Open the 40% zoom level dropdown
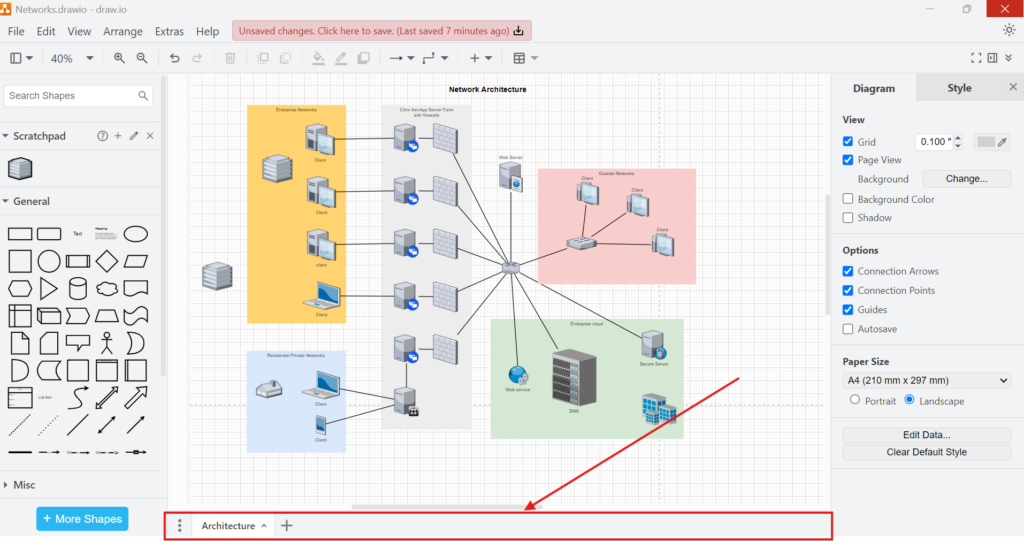Screen dimensions: 1024x541 point(72,58)
